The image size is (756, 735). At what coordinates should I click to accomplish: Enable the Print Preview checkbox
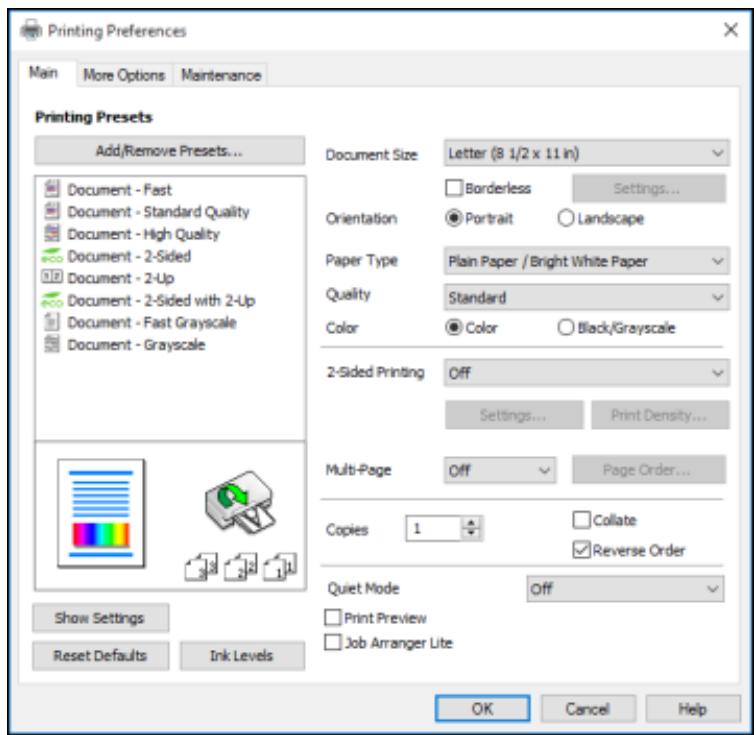click(x=333, y=617)
